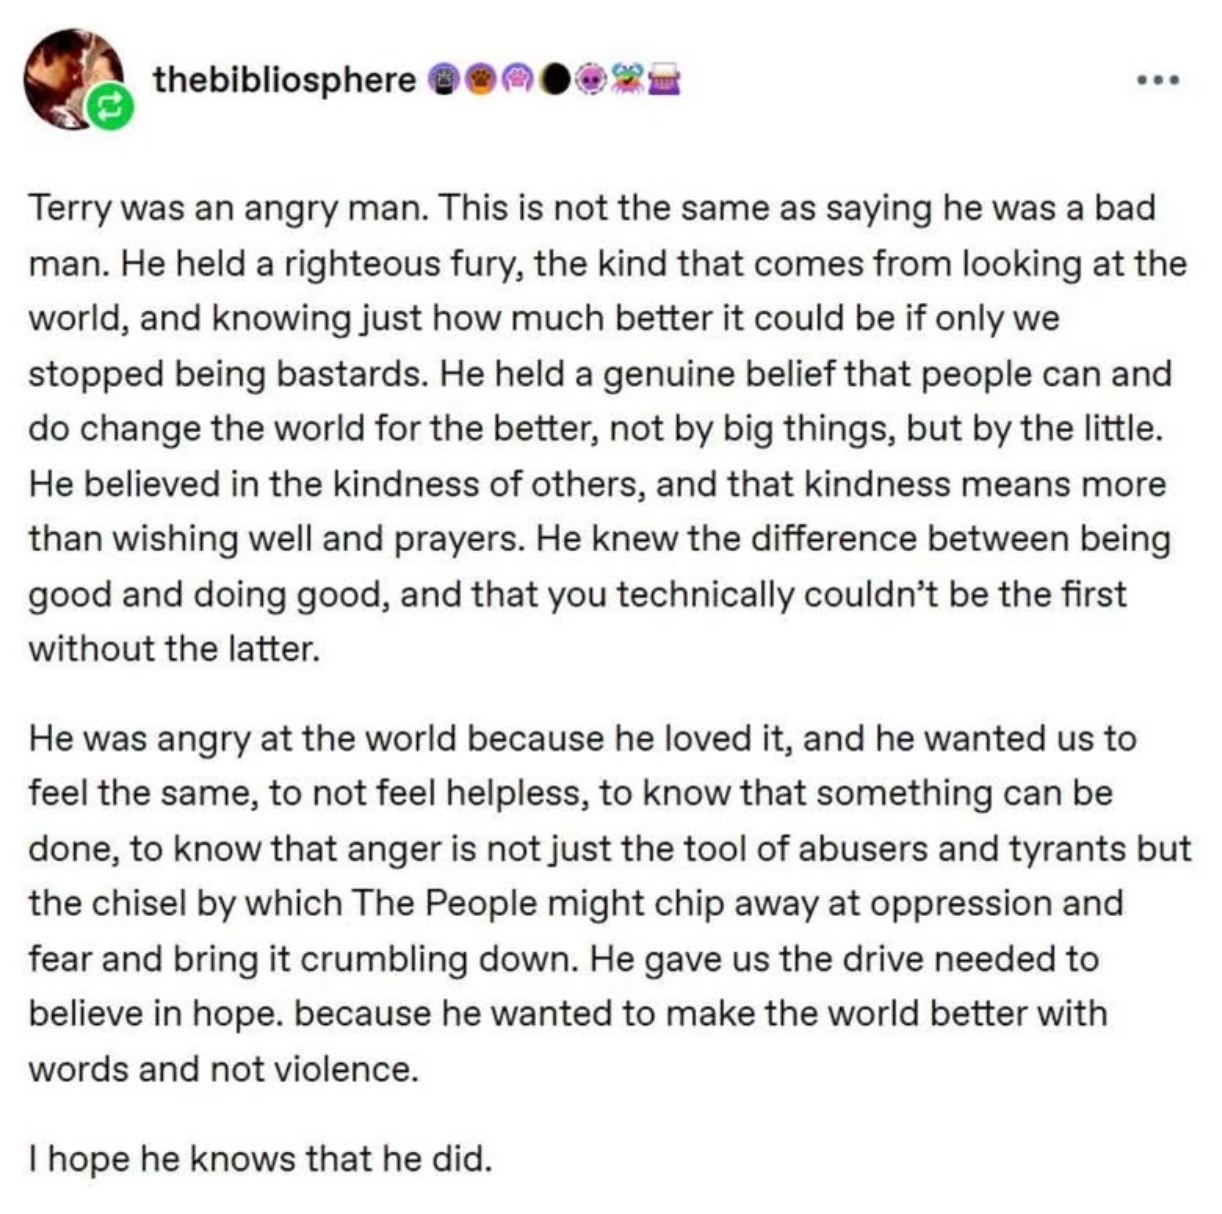
Task: Click the orange paw print badge
Action: (483, 79)
